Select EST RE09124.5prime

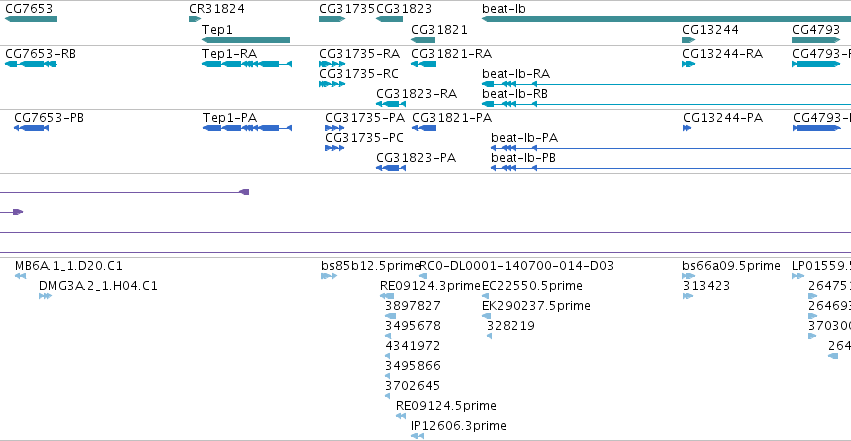446,406
